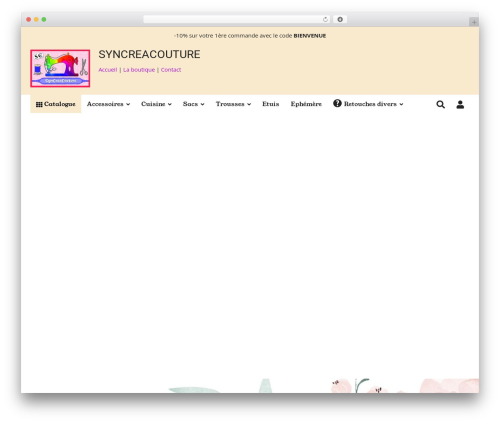Select the Cuisine menu label
Screen dimensions: 500x423
coord(153,104)
